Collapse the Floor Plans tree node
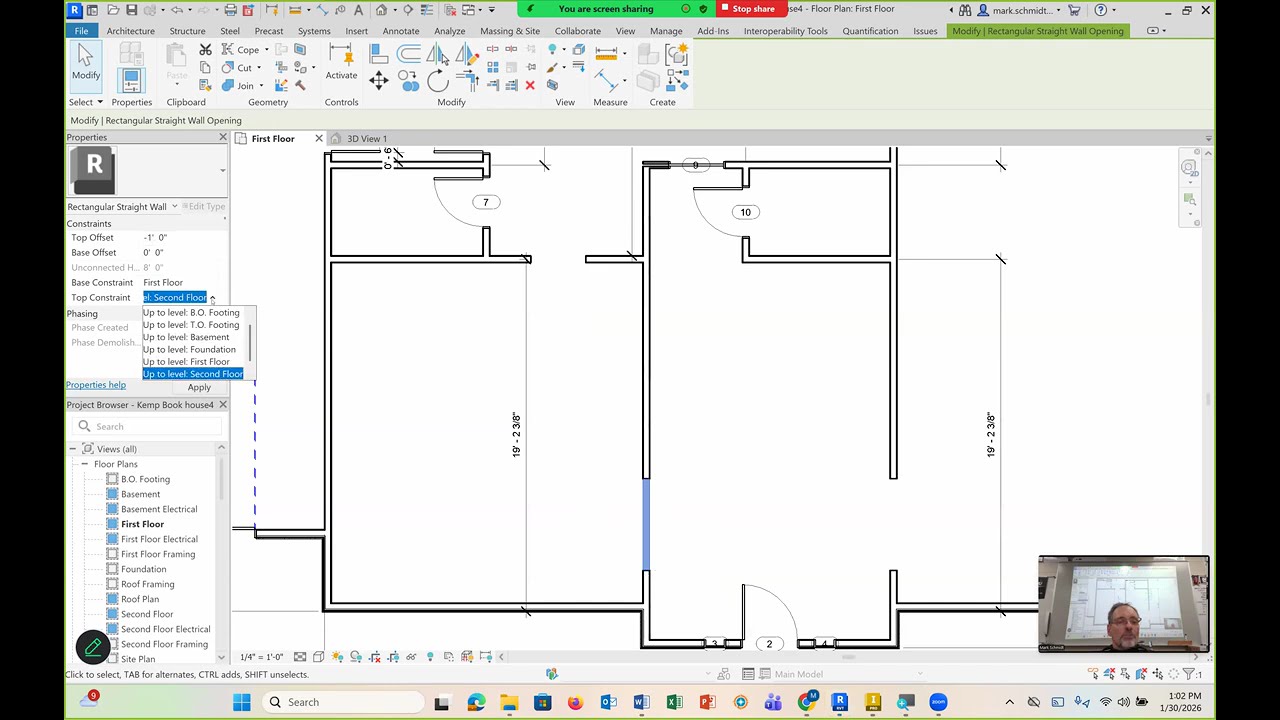Viewport: 1280px width, 720px height. click(x=85, y=464)
